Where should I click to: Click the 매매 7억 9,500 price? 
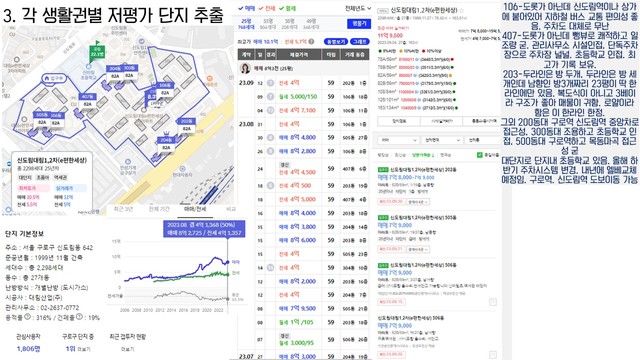pos(297,308)
